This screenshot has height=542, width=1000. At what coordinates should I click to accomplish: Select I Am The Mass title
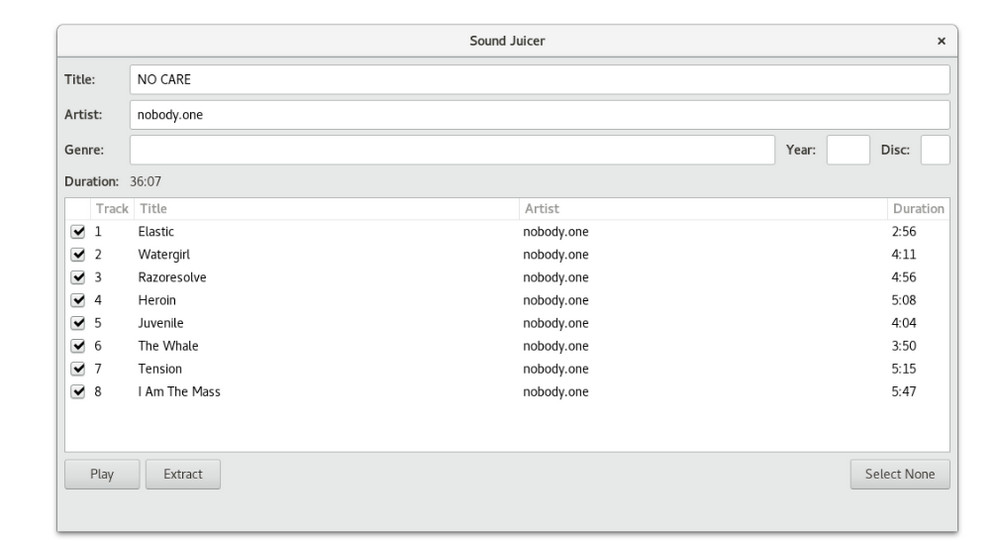179,392
